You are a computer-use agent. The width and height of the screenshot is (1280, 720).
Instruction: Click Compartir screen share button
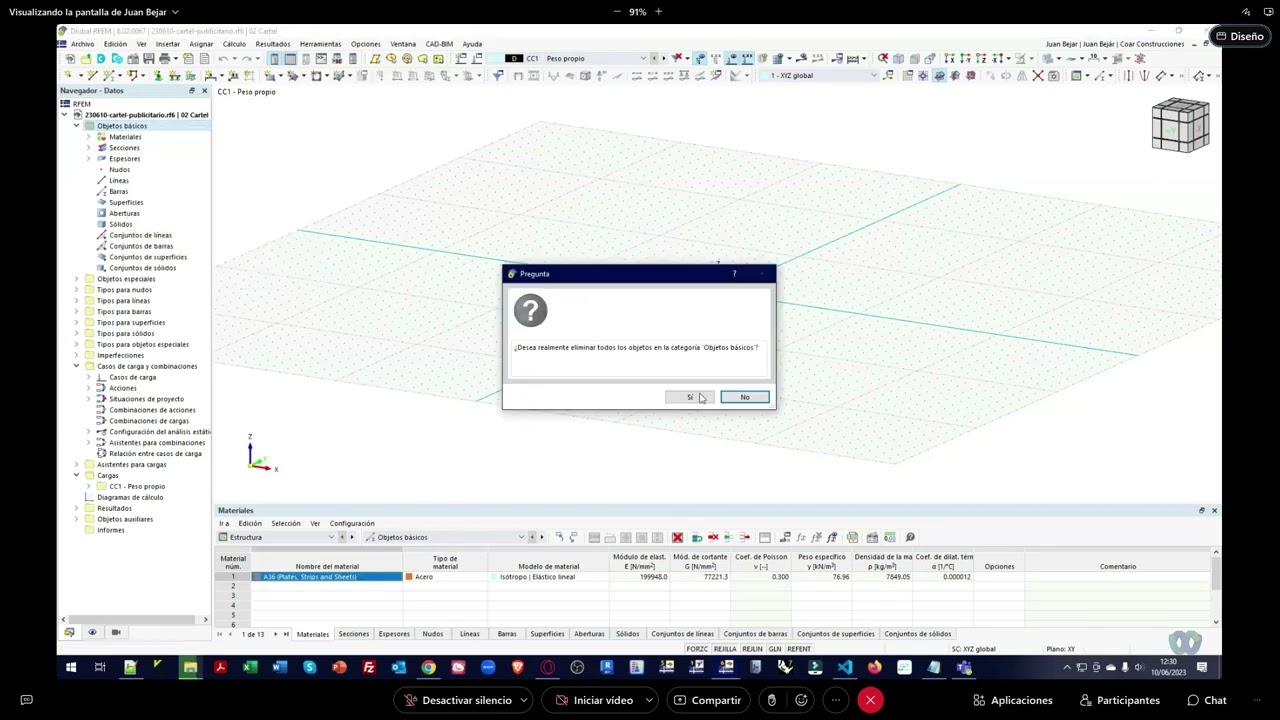pyautogui.click(x=707, y=700)
